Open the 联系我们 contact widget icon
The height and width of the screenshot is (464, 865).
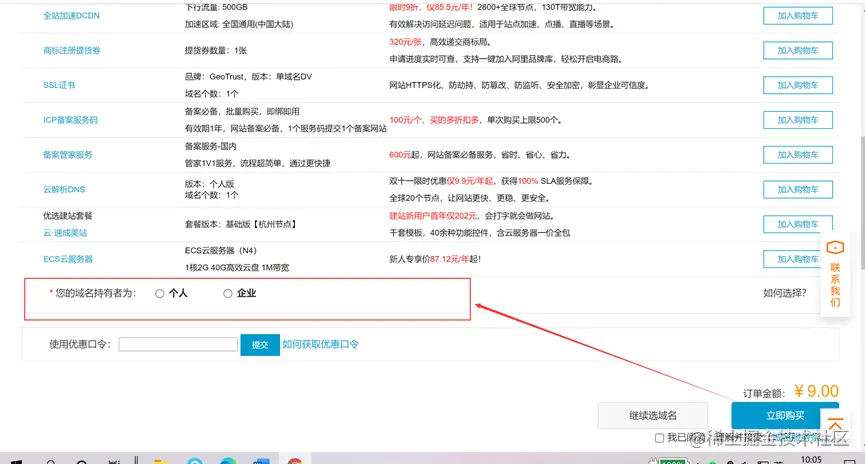pyautogui.click(x=835, y=248)
